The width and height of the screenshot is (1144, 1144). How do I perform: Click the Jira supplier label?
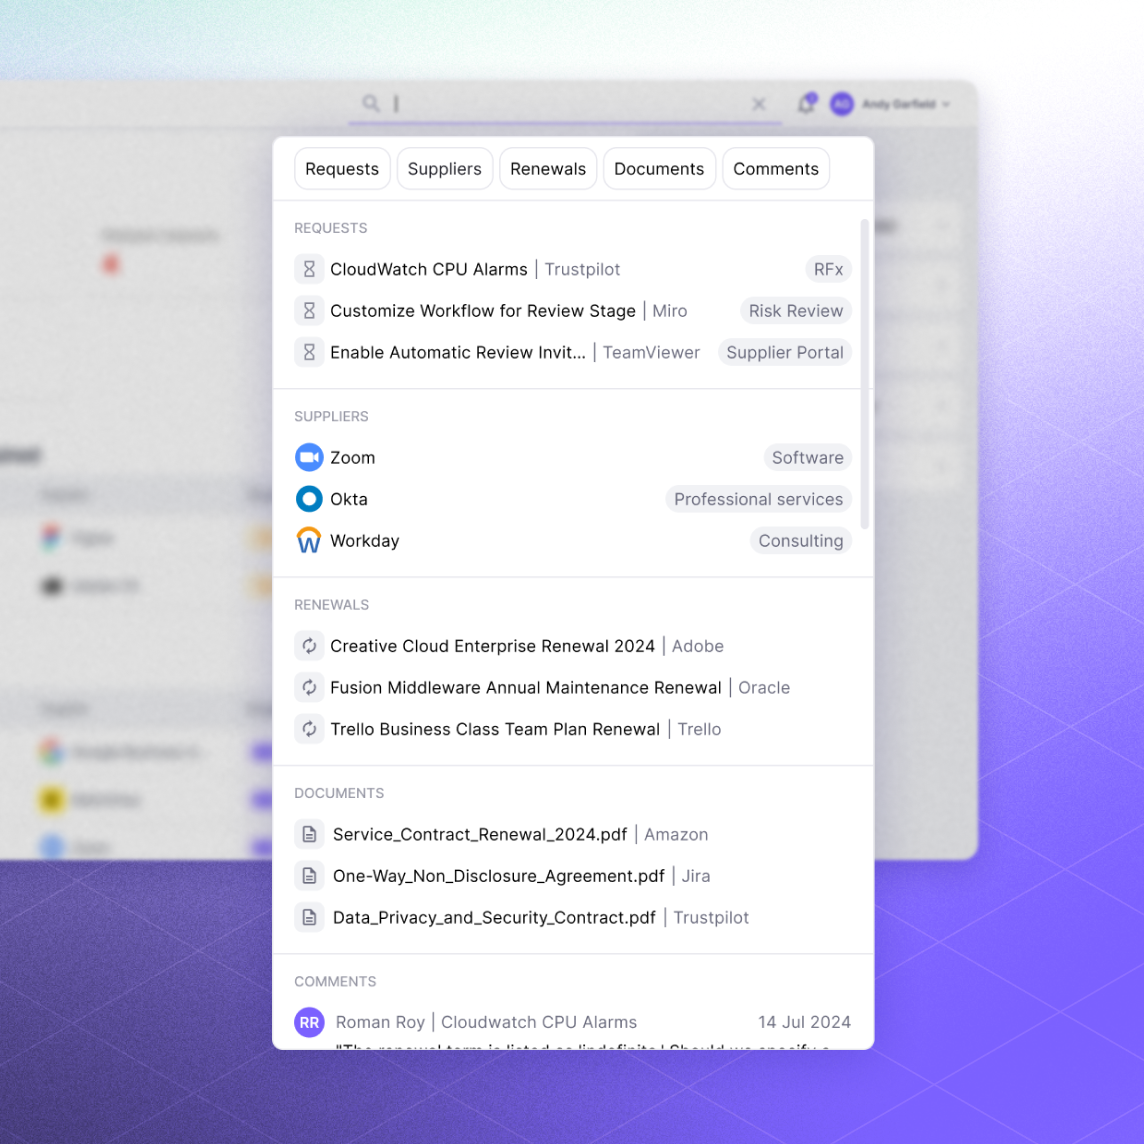[695, 876]
